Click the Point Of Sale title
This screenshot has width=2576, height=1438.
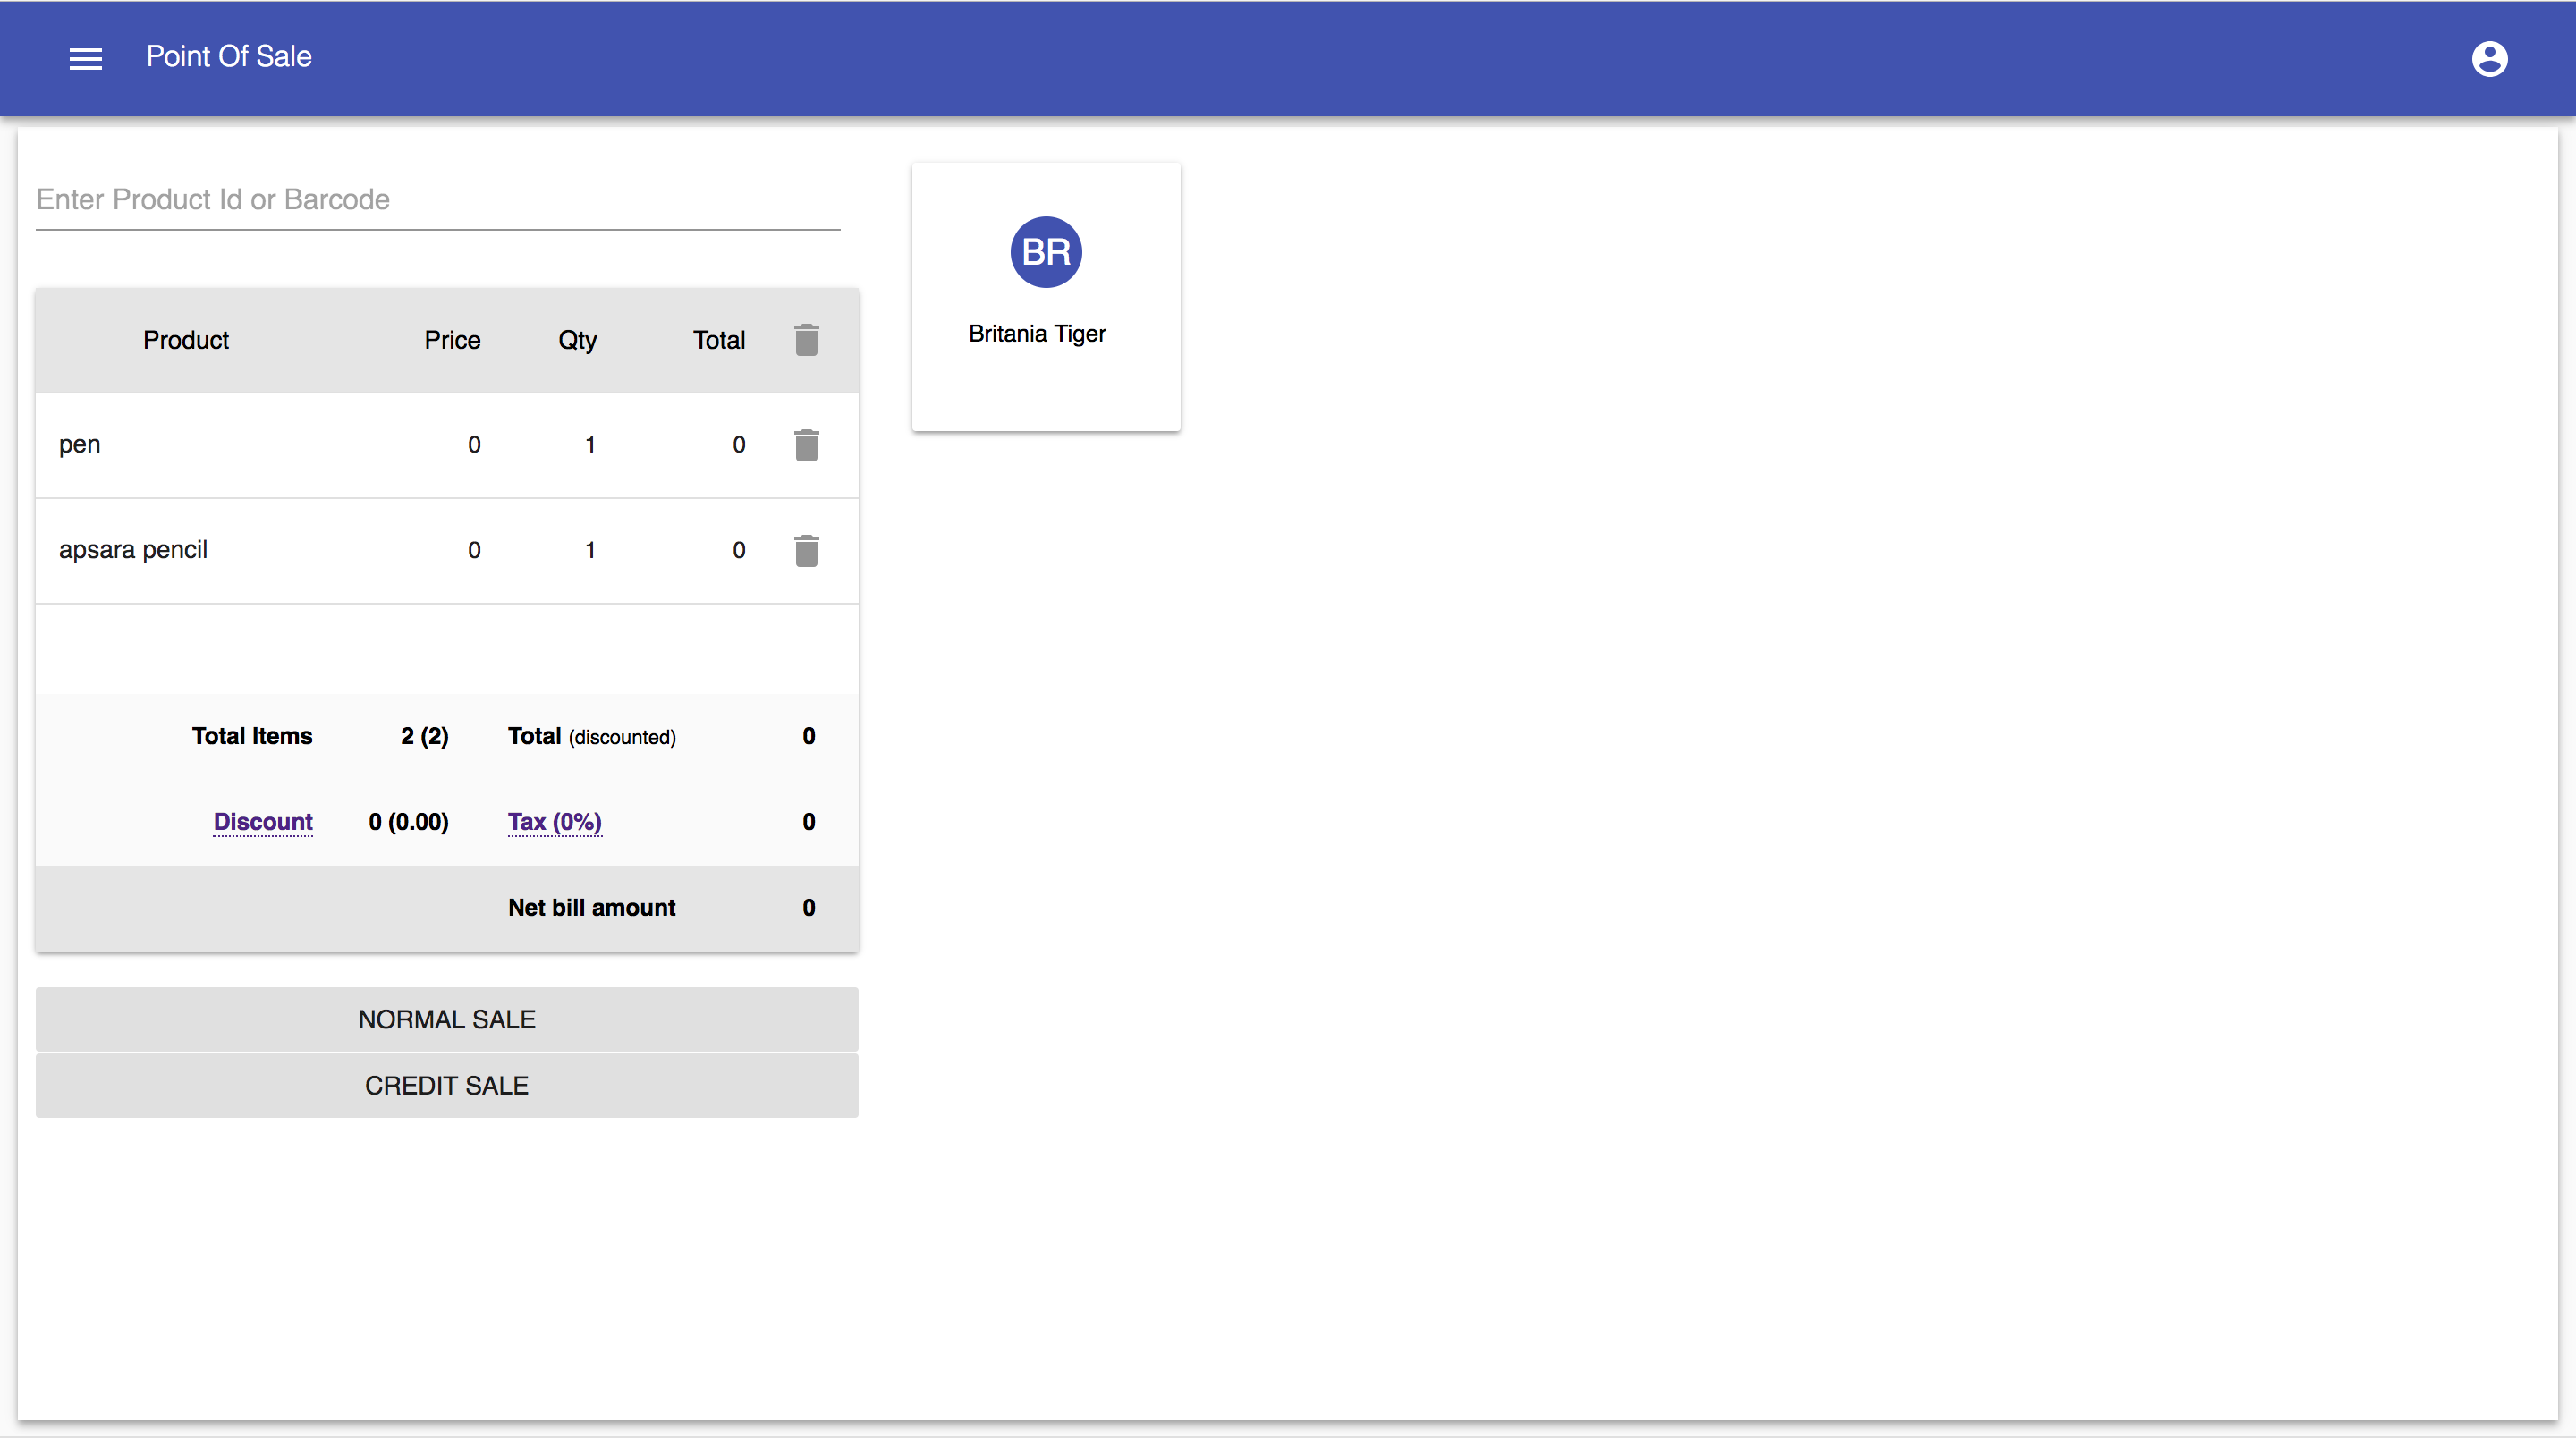(x=228, y=57)
